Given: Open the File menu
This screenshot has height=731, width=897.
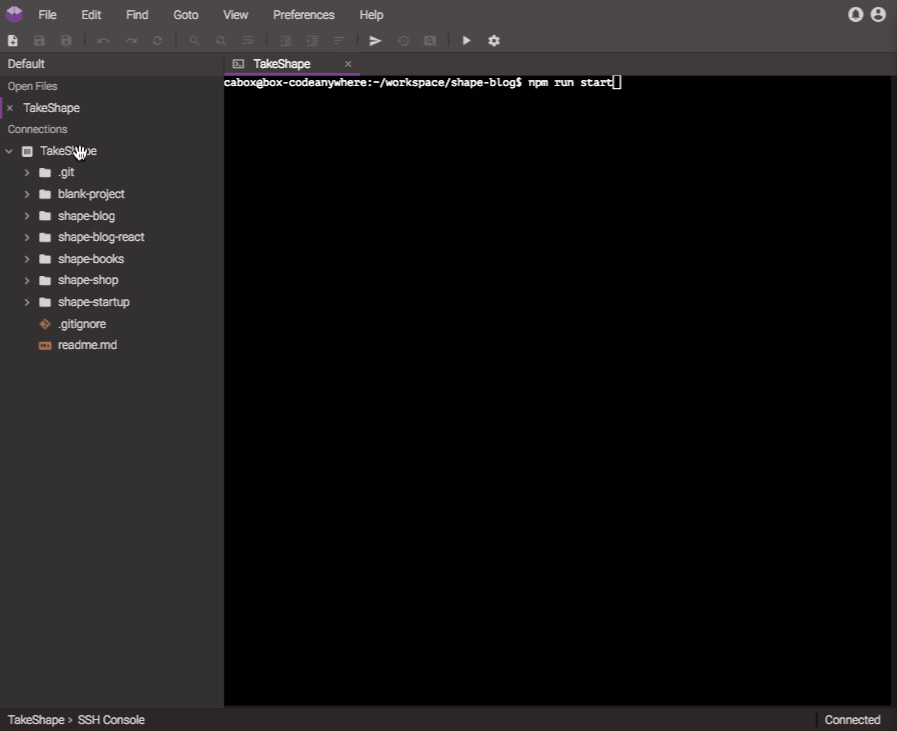Looking at the screenshot, I should tap(47, 15).
